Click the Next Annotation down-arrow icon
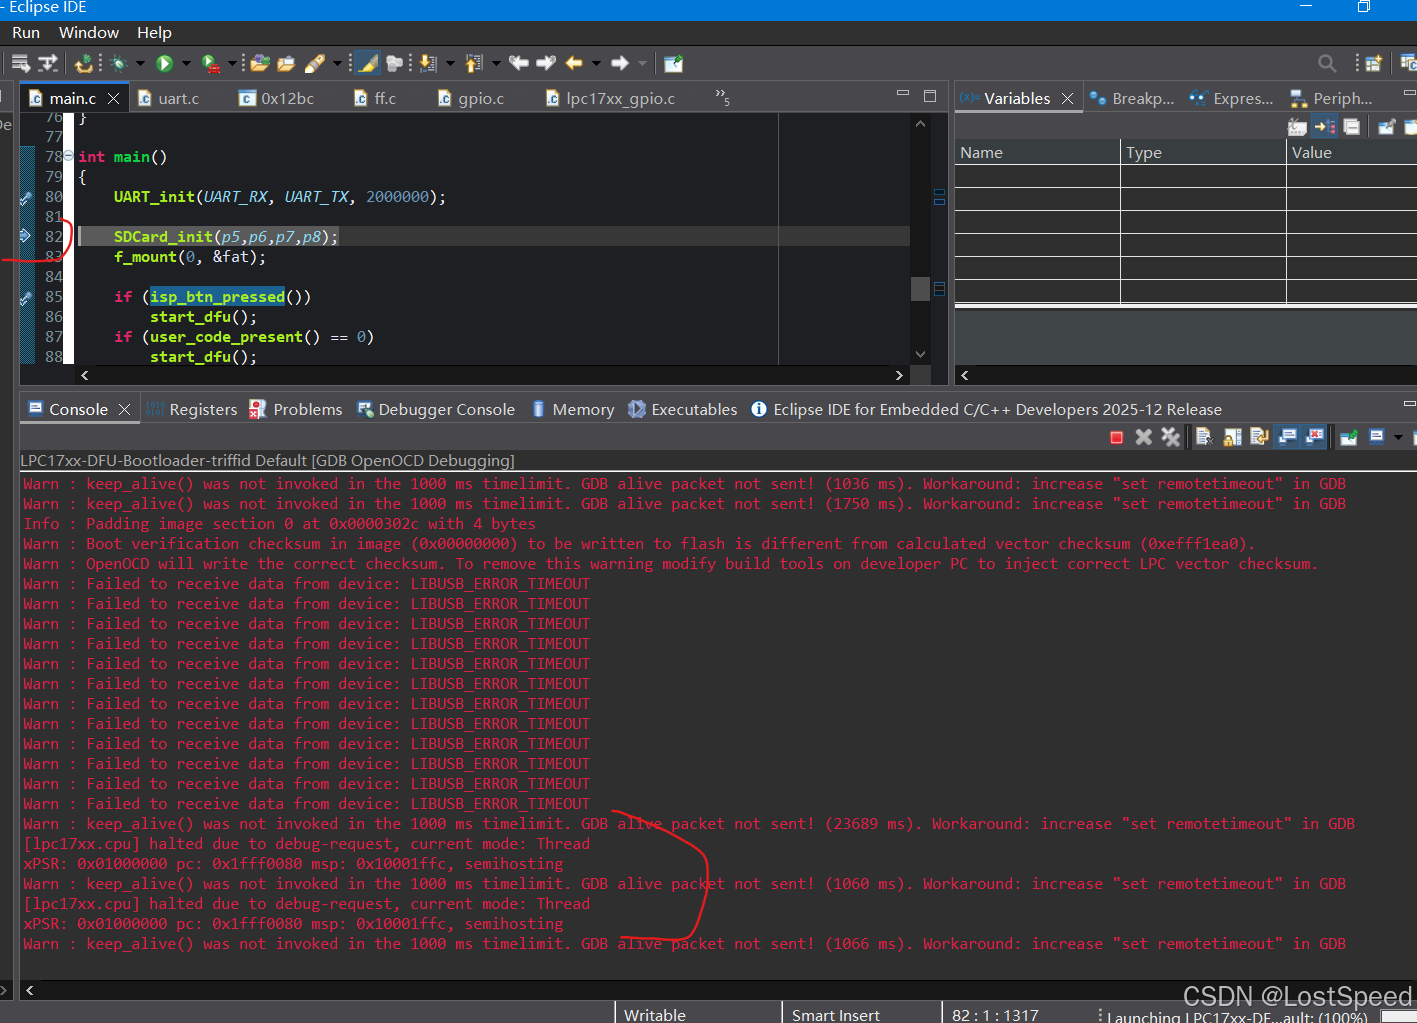The height and width of the screenshot is (1023, 1417). point(428,63)
